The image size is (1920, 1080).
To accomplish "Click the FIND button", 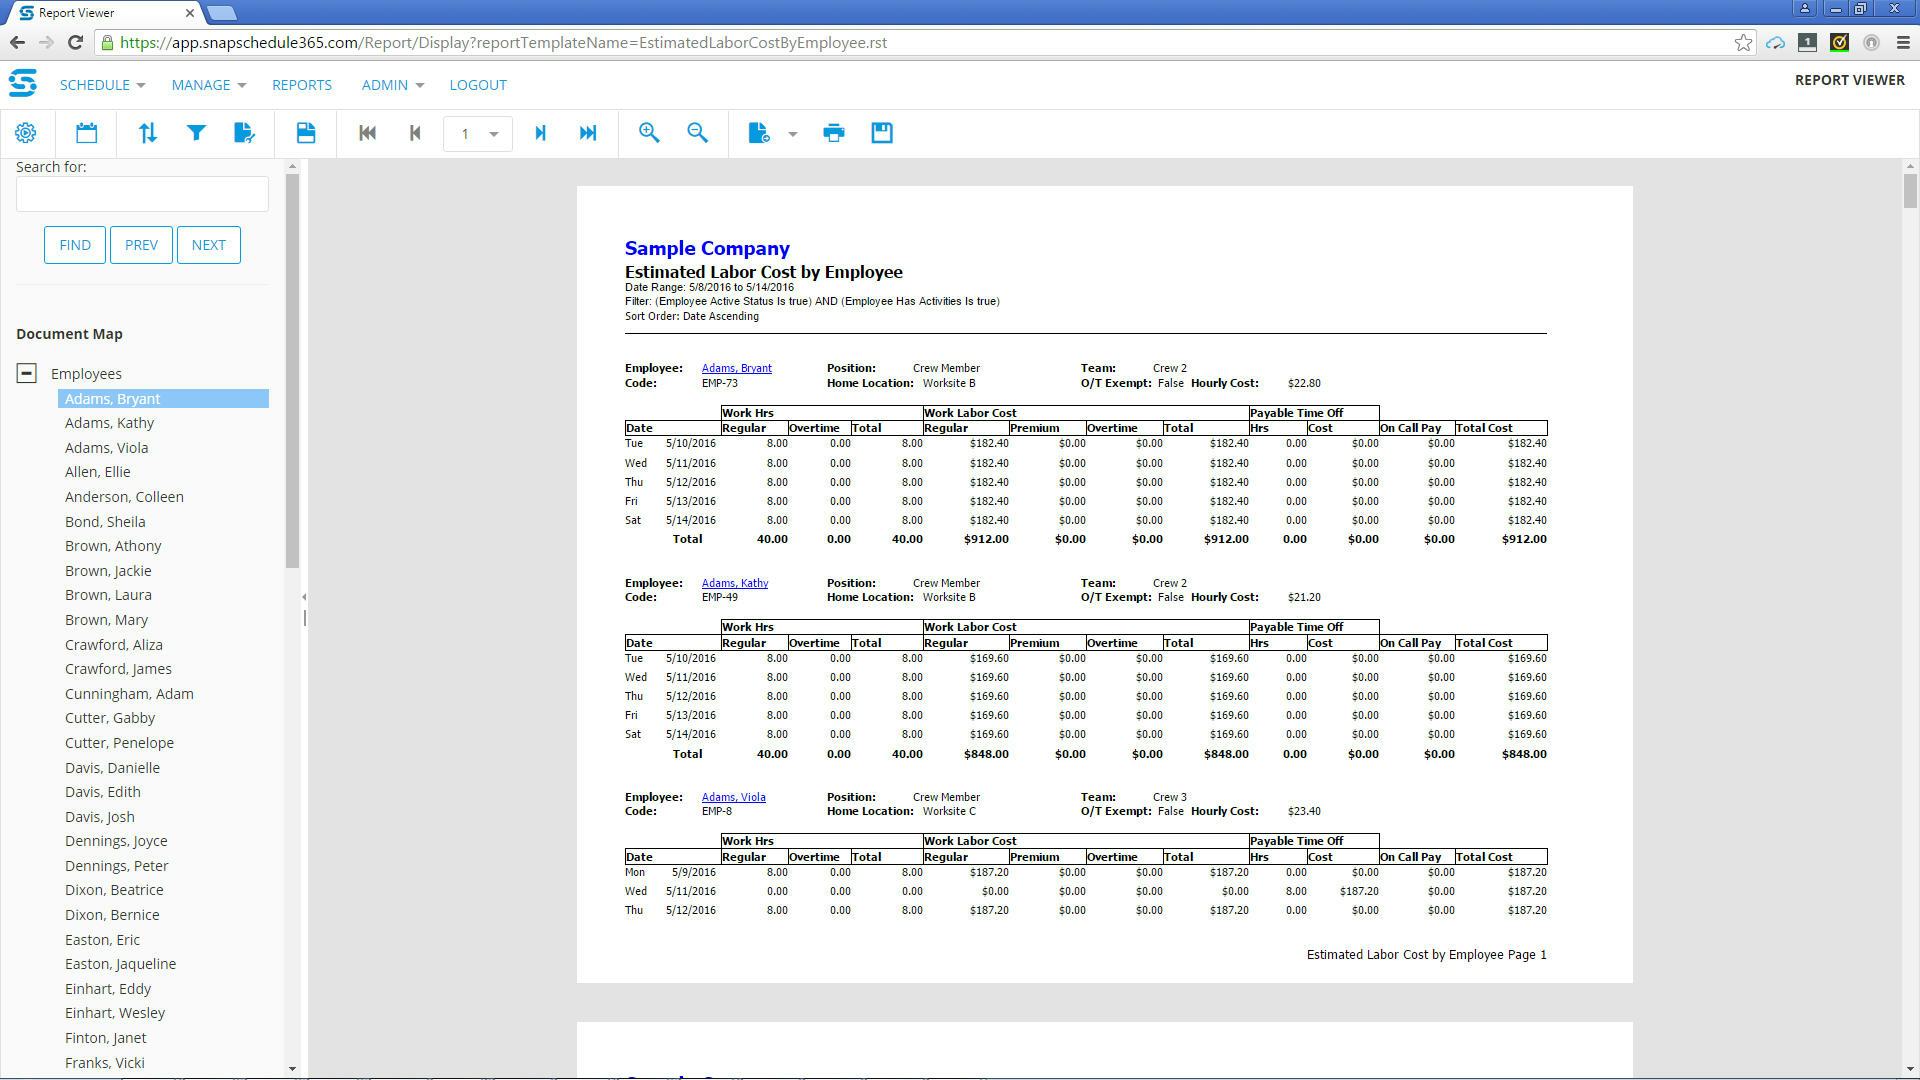I will tap(74, 245).
